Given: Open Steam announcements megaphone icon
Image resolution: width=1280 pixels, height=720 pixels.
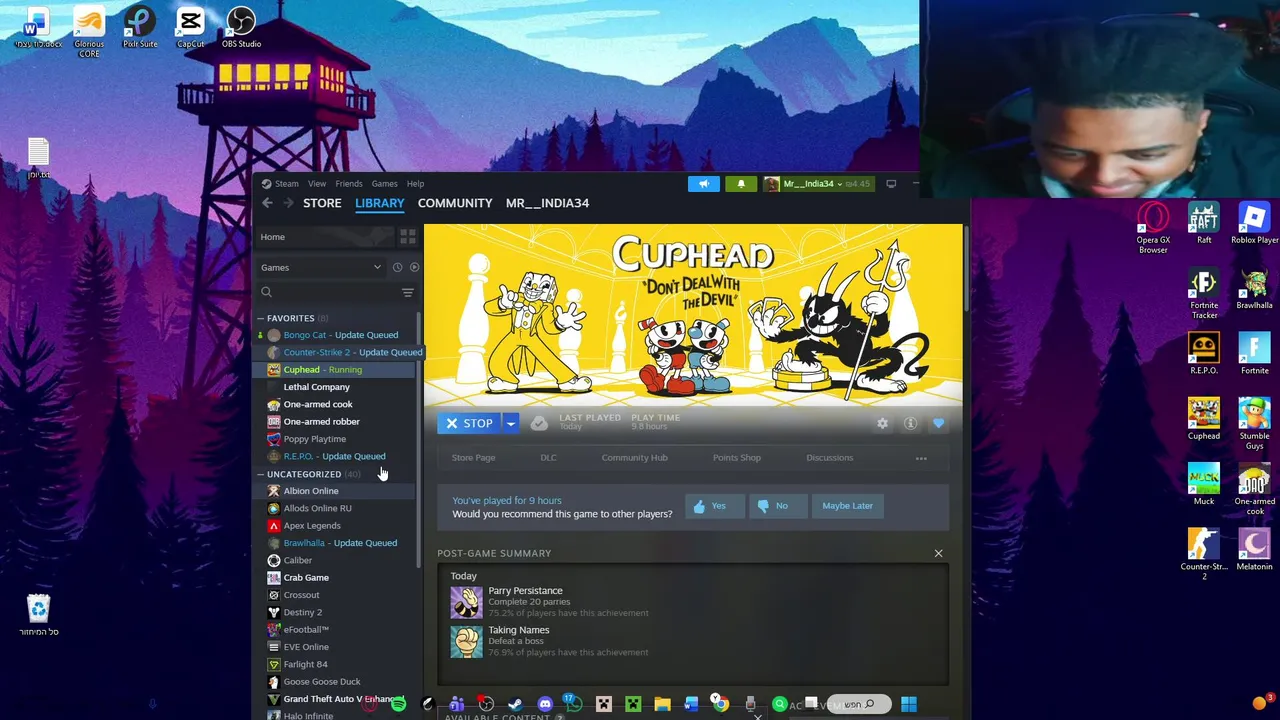Looking at the screenshot, I should coord(703,184).
